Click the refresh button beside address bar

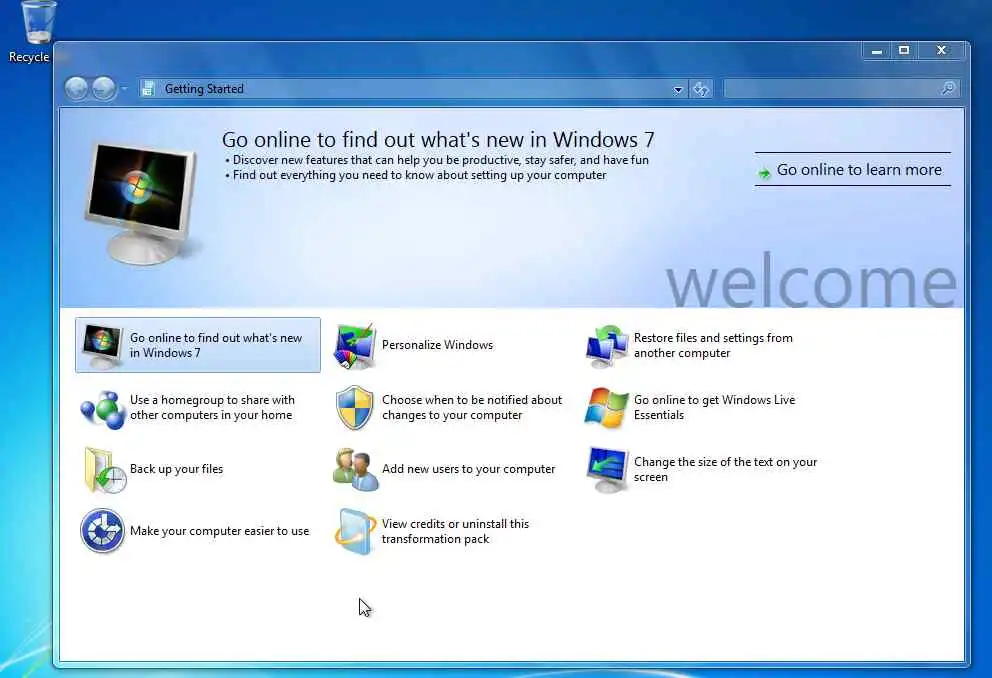[x=701, y=89]
